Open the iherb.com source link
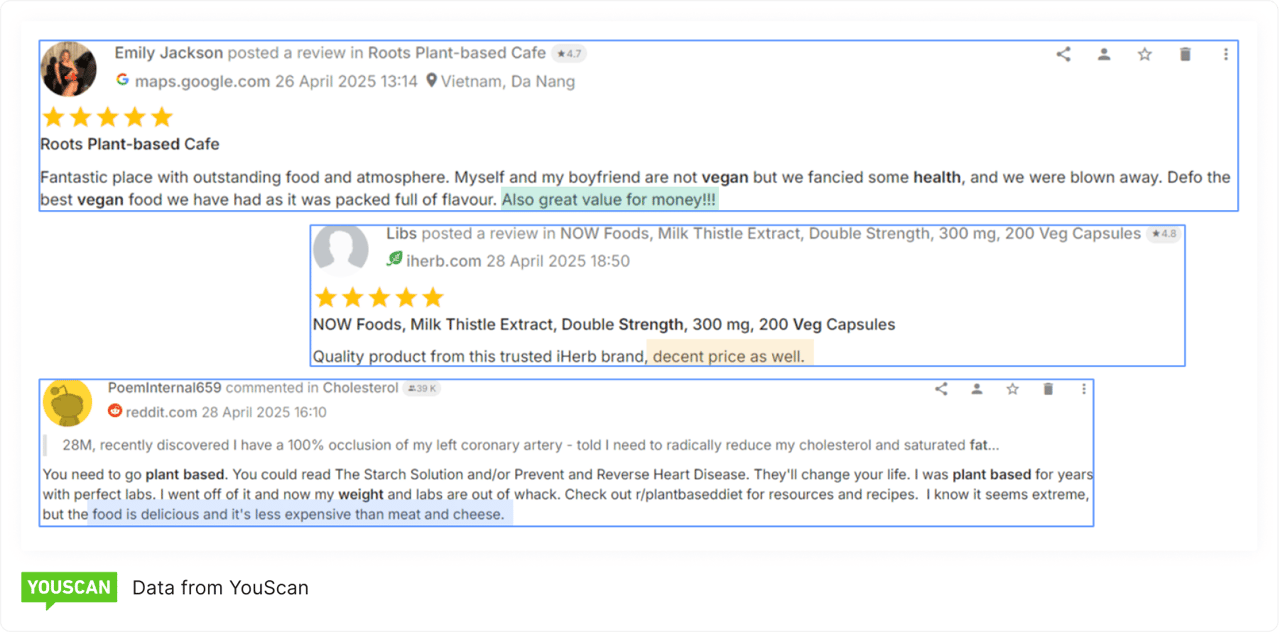The image size is (1280, 632). tap(443, 261)
